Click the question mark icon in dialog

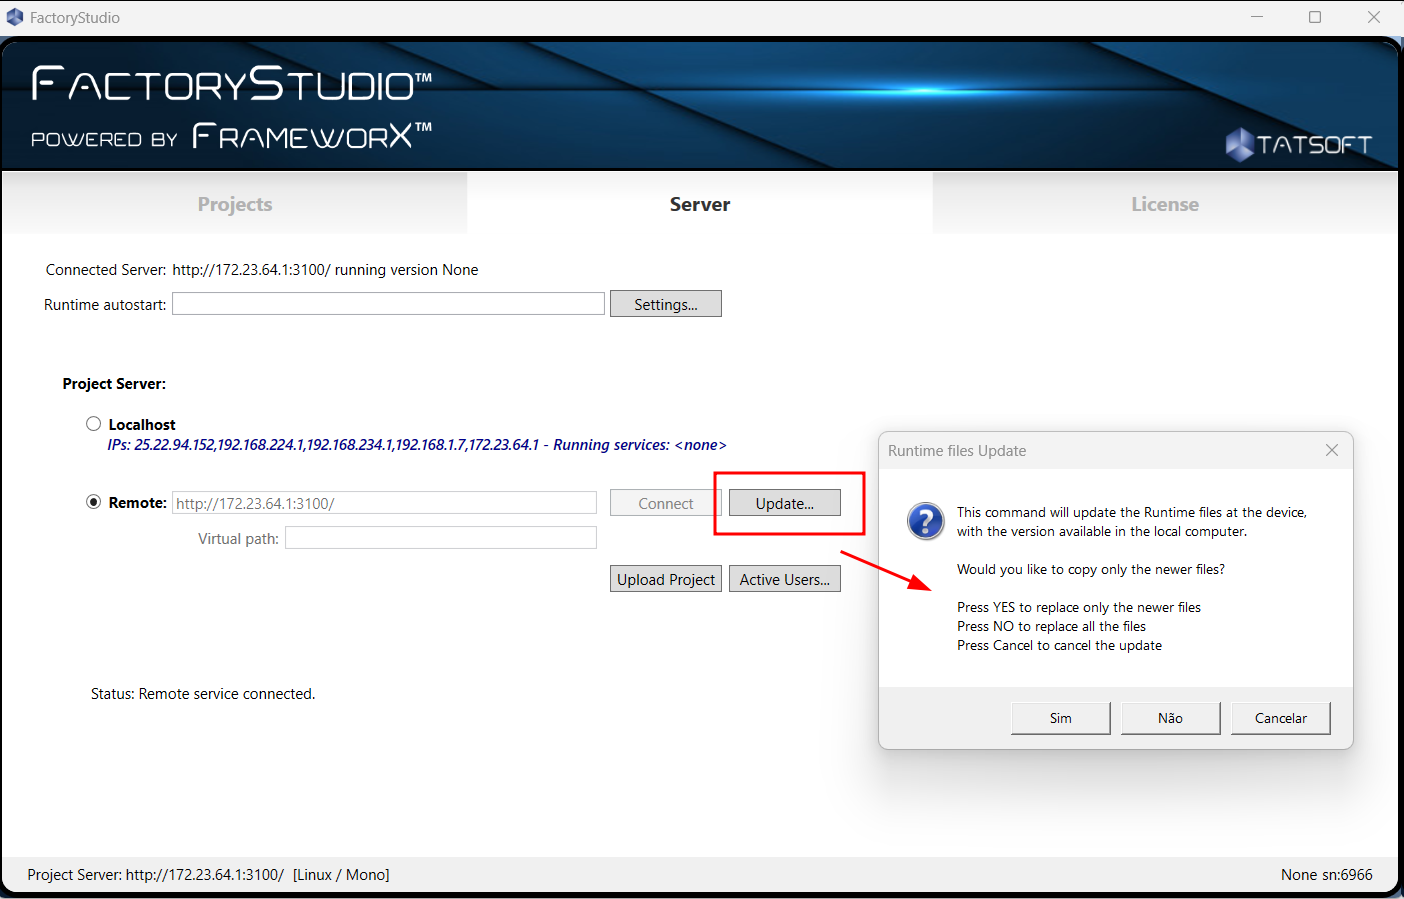[x=925, y=521]
